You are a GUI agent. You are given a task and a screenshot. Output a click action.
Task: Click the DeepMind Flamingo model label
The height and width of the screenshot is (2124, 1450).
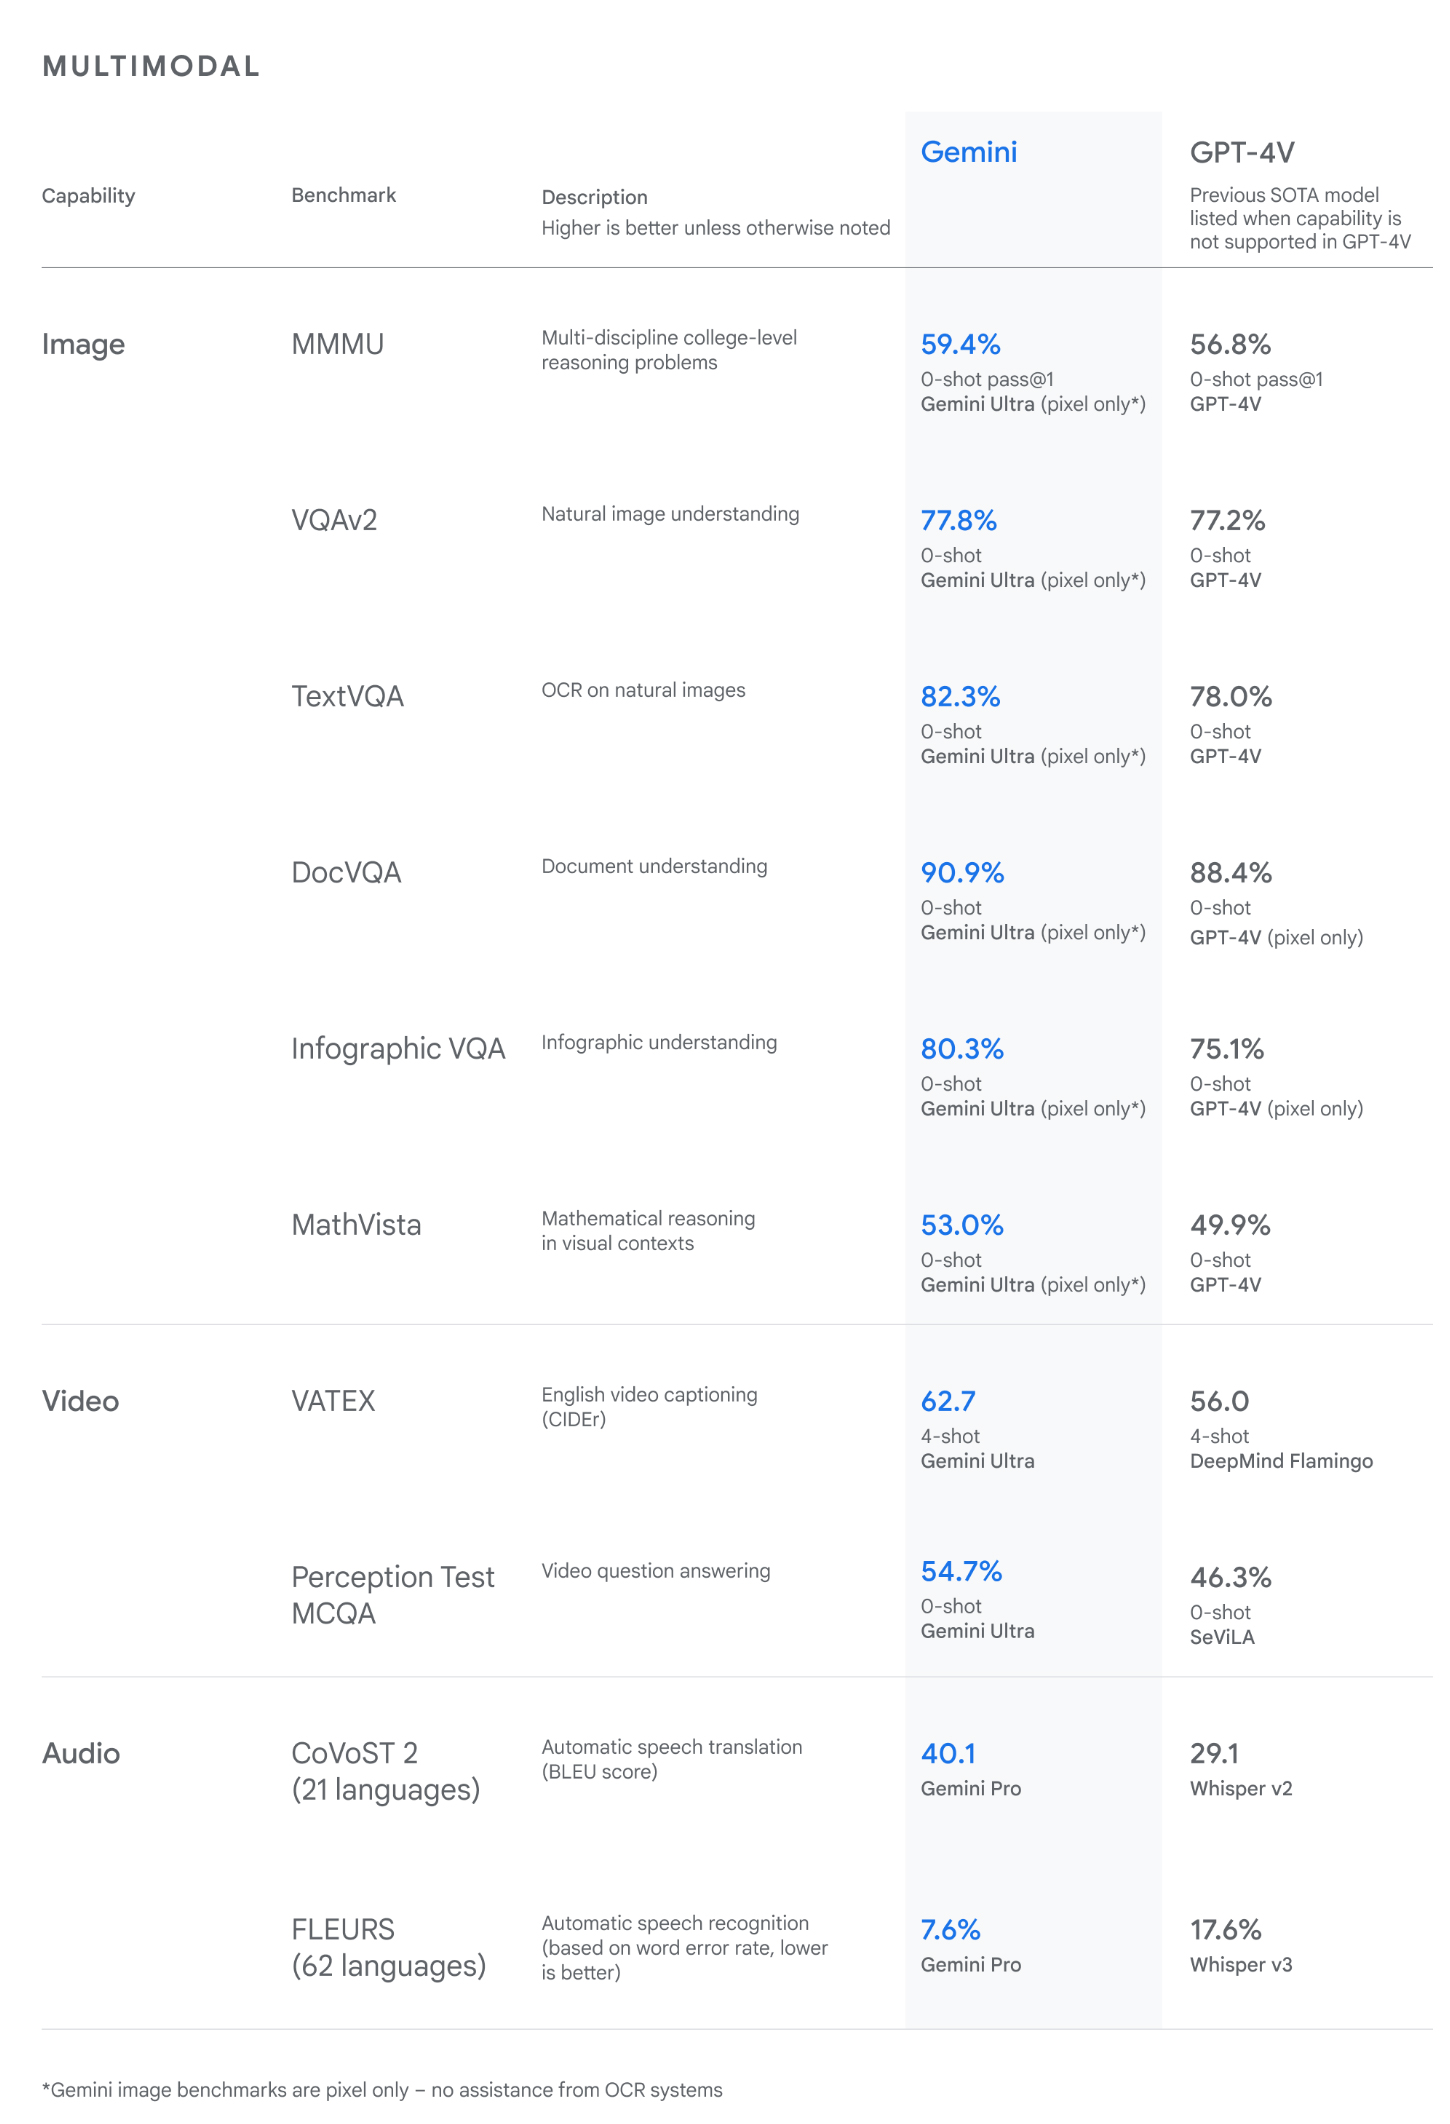click(1281, 1461)
